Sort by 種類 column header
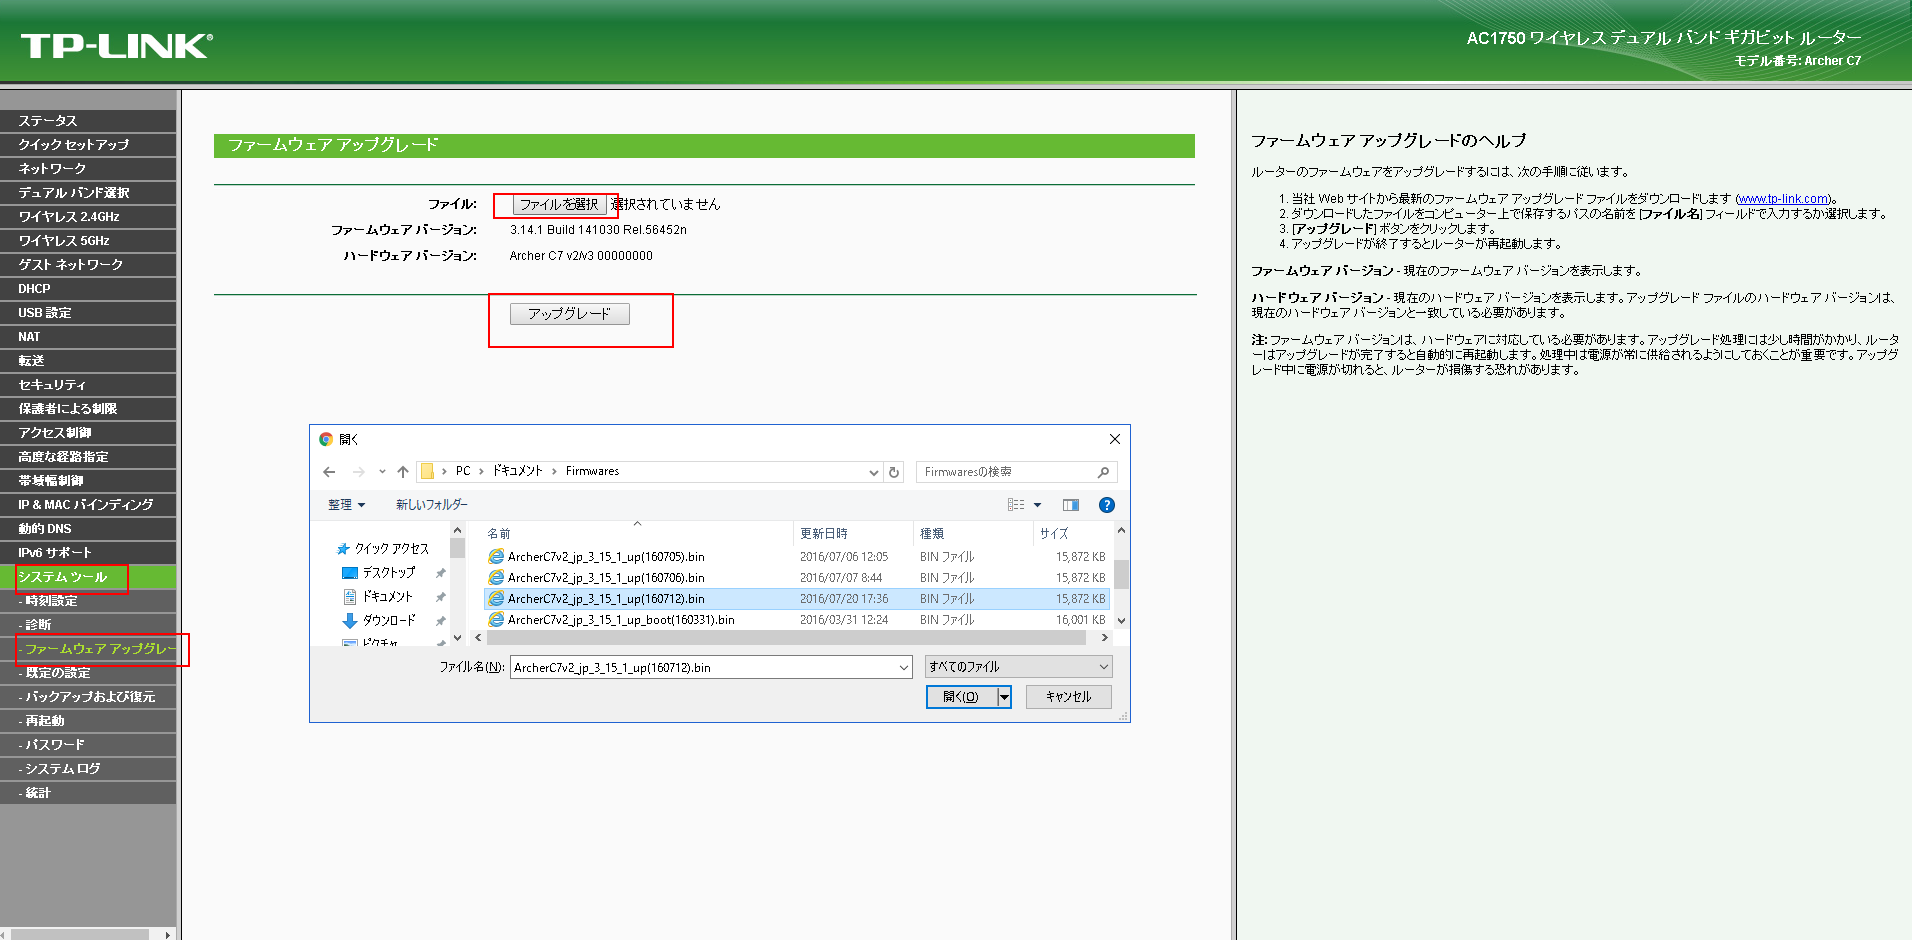Image resolution: width=1912 pixels, height=940 pixels. coord(974,533)
